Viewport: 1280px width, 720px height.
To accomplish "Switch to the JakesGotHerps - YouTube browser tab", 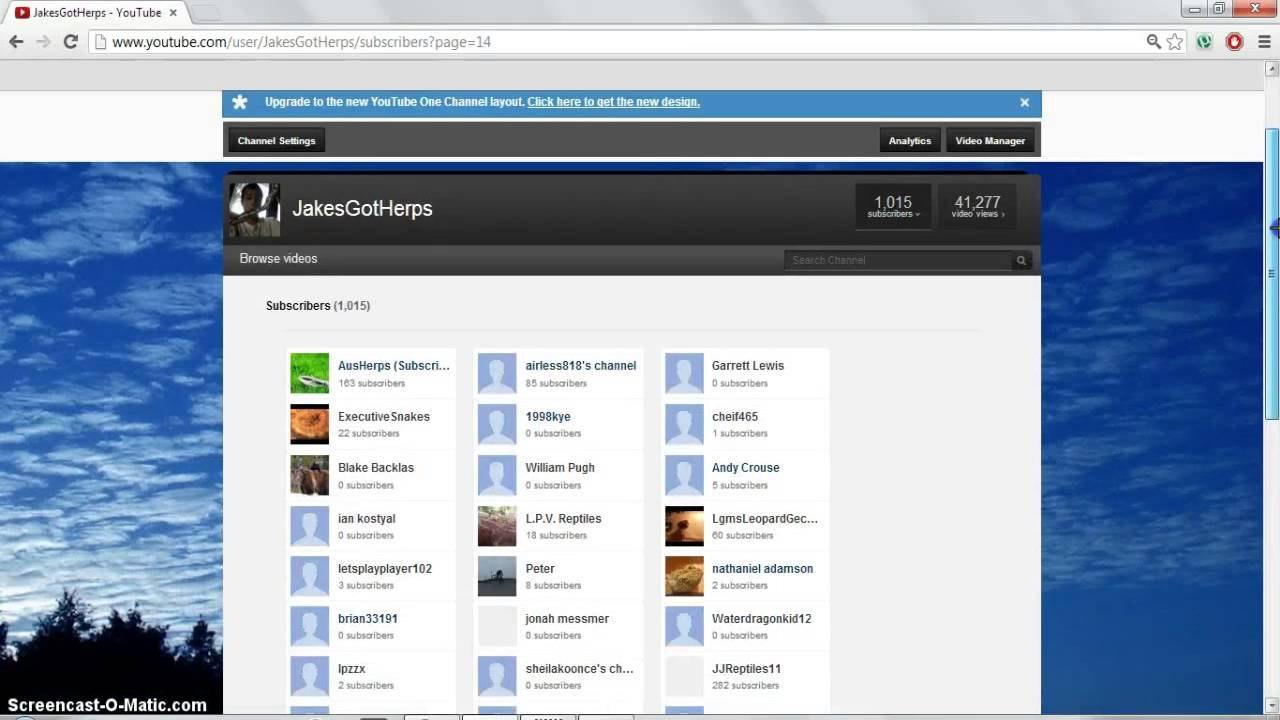I will click(x=97, y=12).
